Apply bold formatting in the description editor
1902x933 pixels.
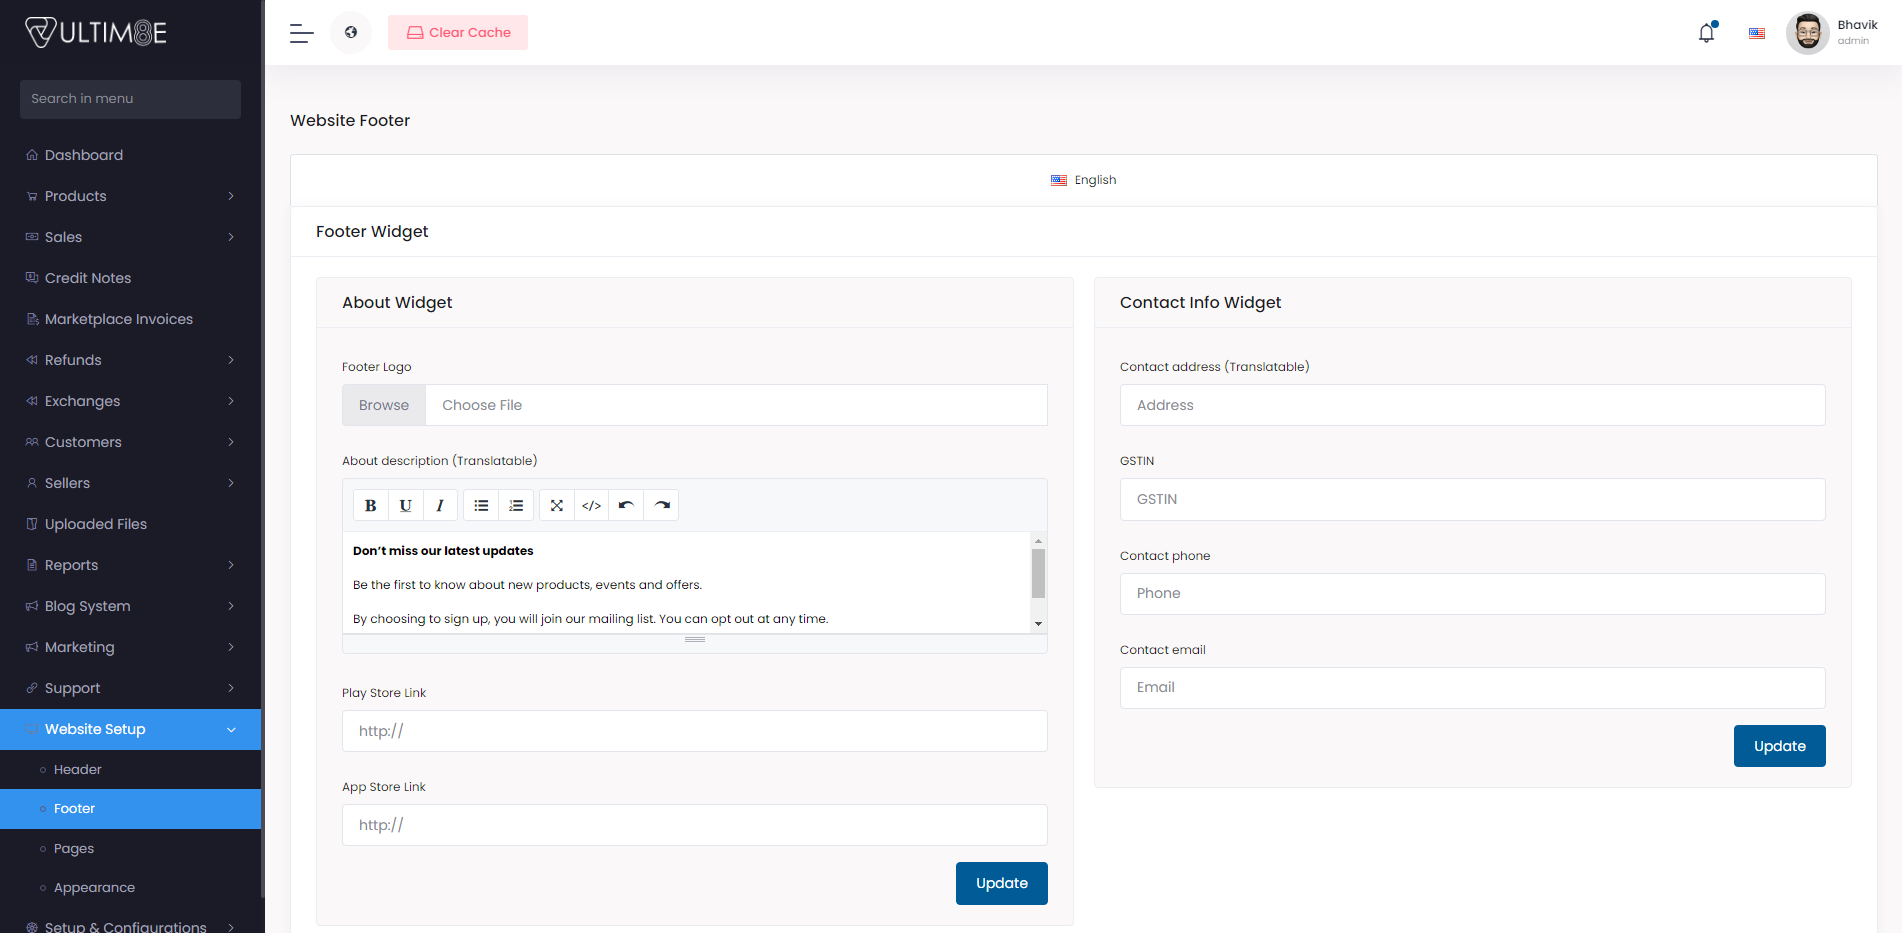pyautogui.click(x=370, y=505)
